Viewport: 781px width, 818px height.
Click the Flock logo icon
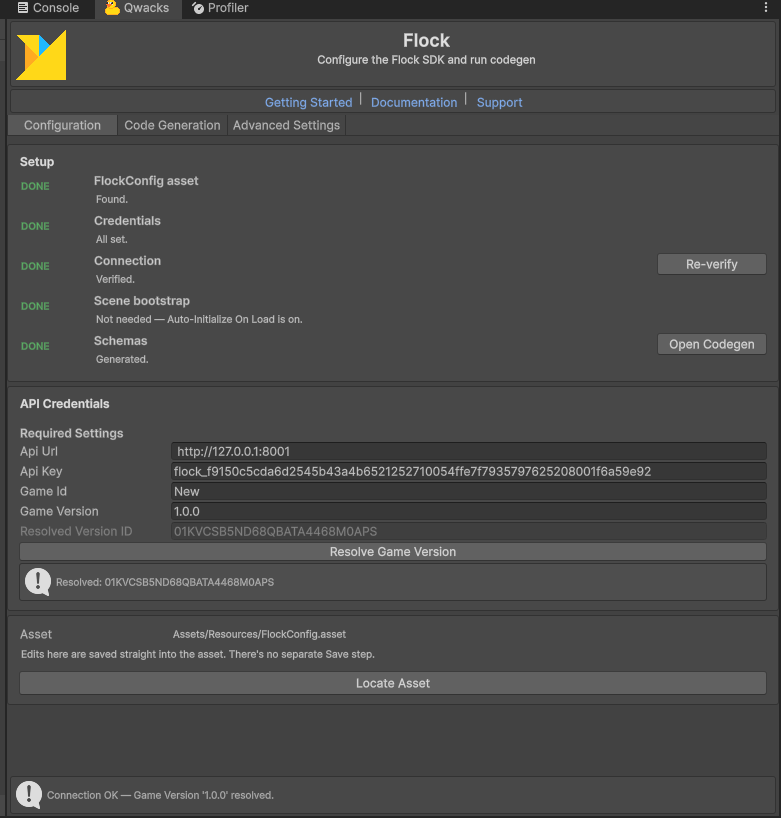point(41,55)
